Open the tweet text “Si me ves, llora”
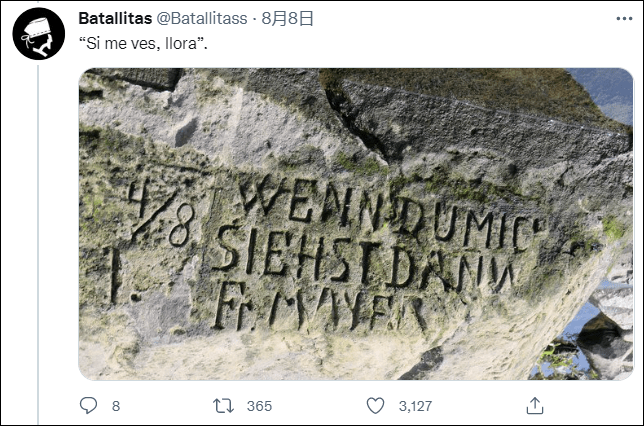 143,44
